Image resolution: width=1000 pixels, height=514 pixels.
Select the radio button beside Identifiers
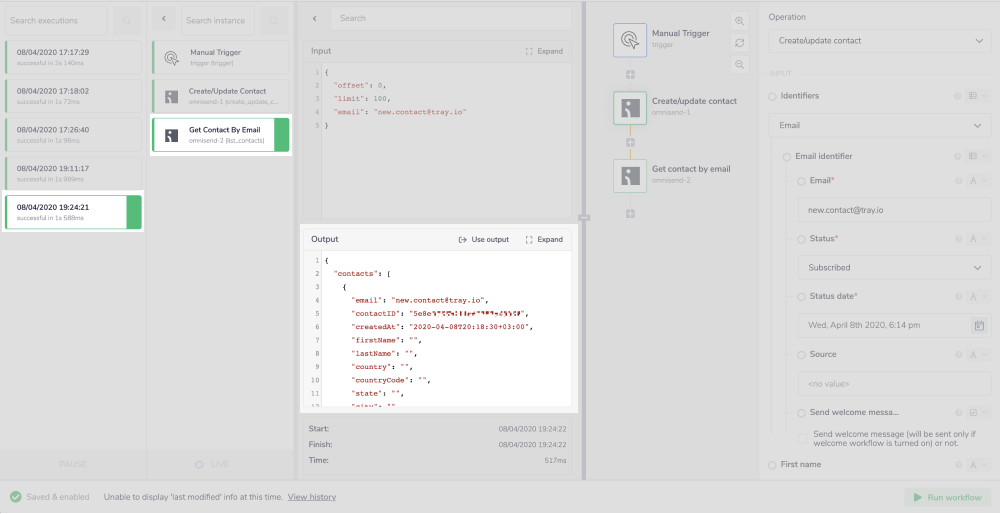pos(773,96)
